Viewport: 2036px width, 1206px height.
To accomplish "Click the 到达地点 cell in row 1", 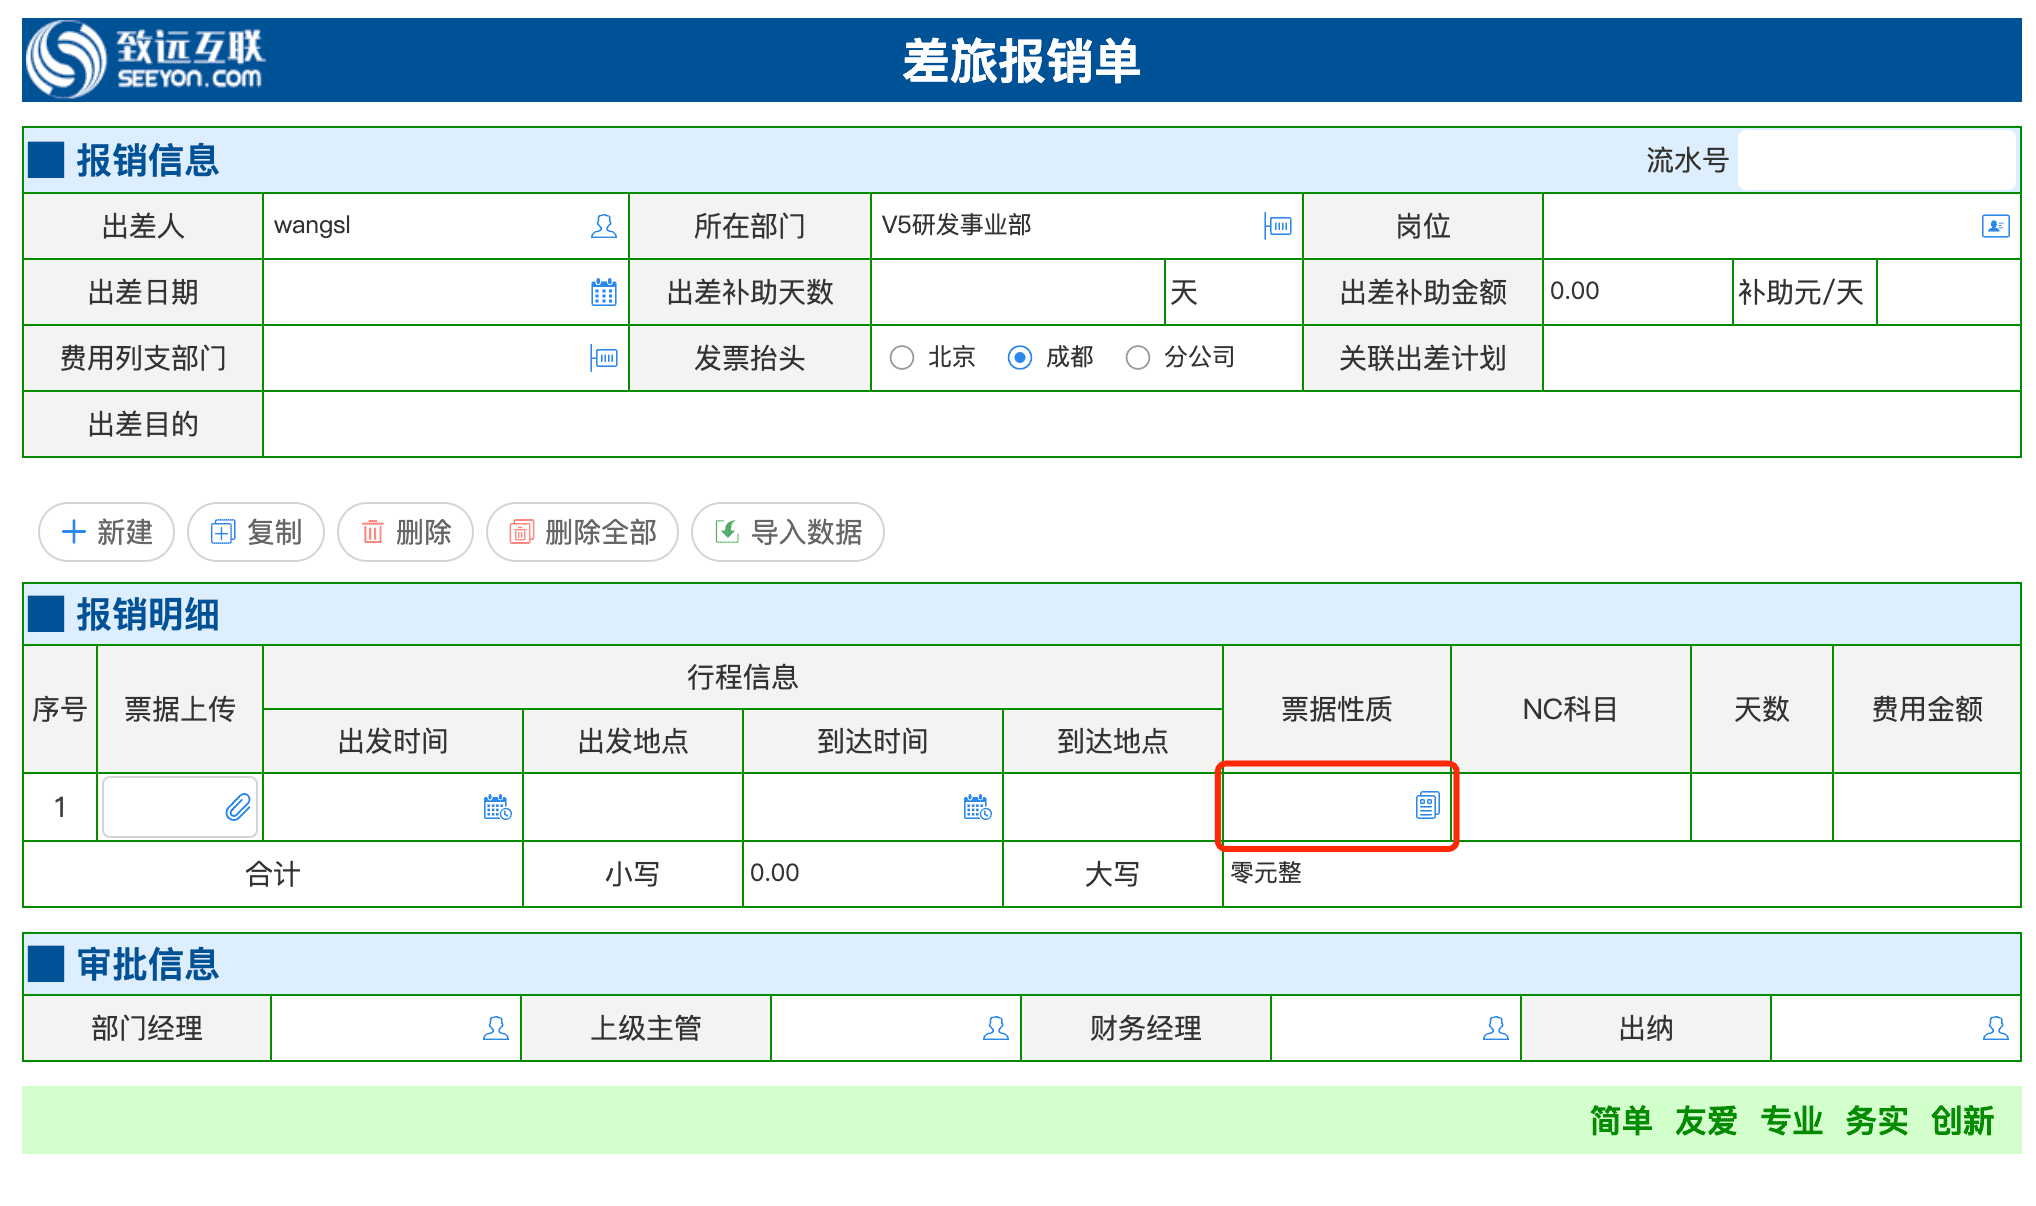I will 1113,807.
